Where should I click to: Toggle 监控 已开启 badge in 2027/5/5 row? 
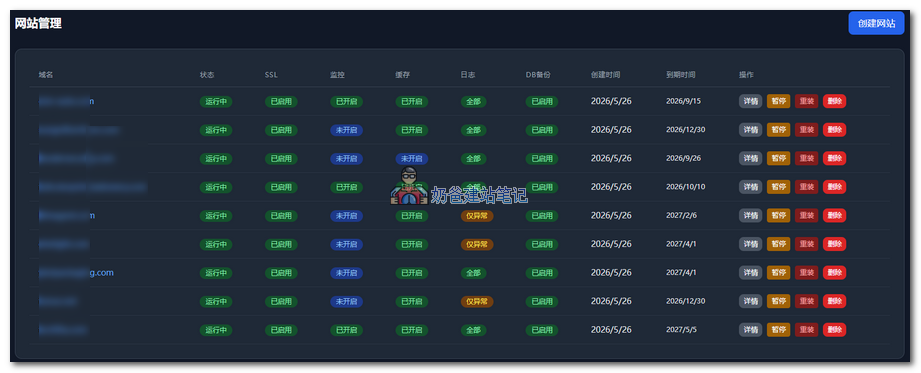click(x=346, y=330)
